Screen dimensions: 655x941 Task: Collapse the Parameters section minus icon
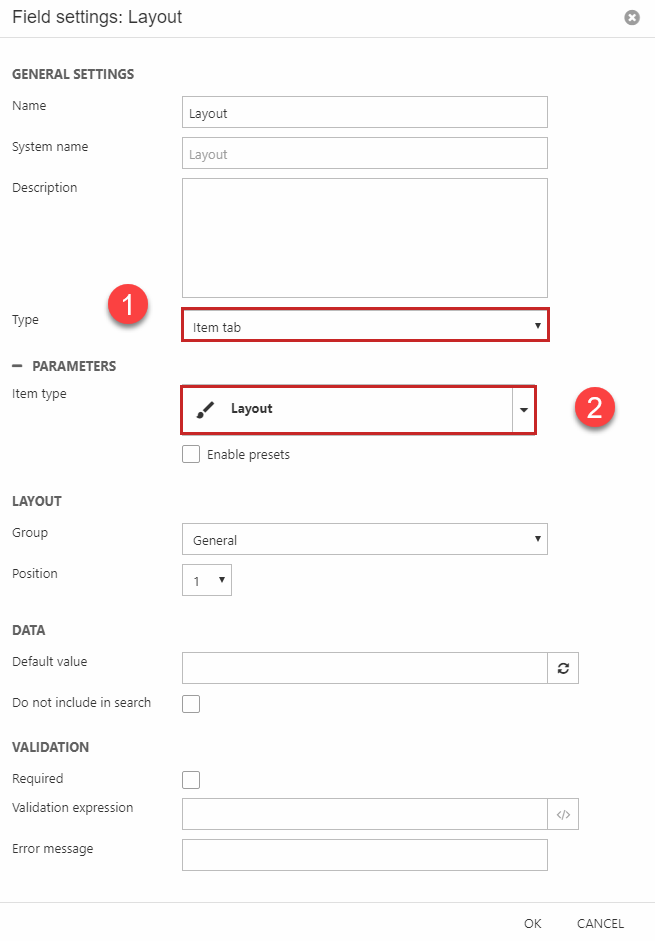point(17,366)
